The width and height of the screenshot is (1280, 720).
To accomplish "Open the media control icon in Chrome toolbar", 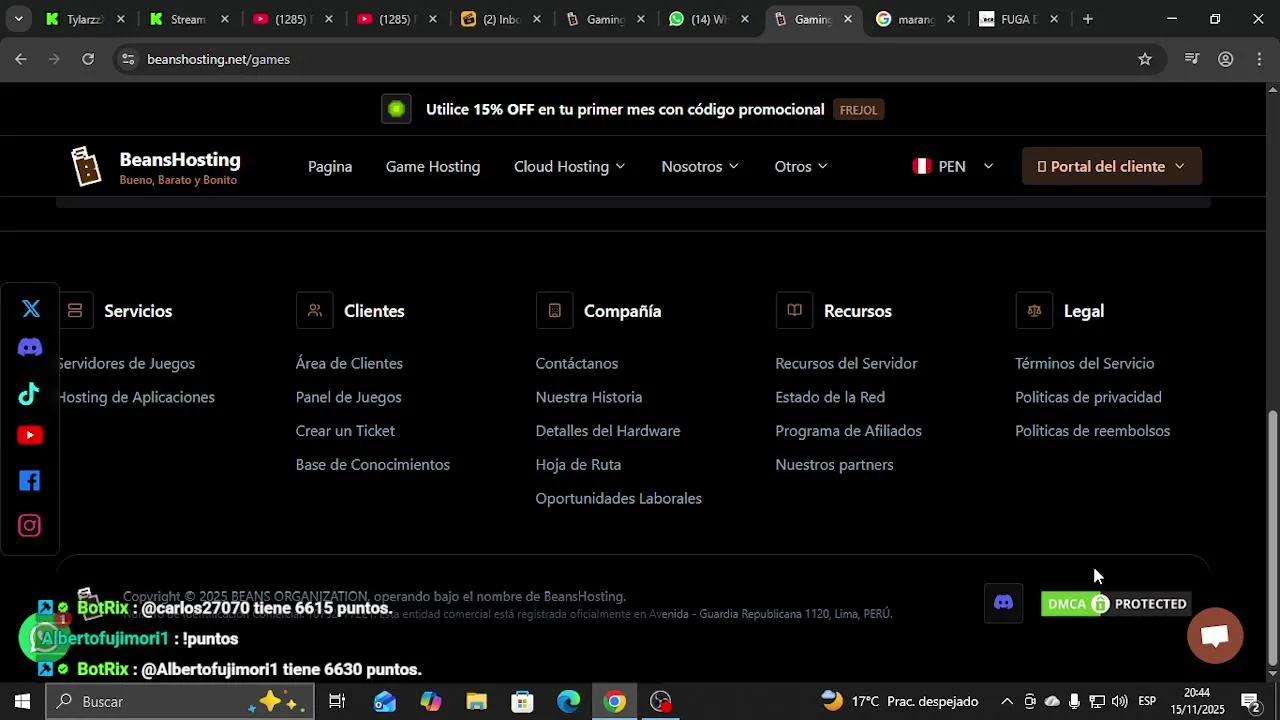I will coord(1191,59).
